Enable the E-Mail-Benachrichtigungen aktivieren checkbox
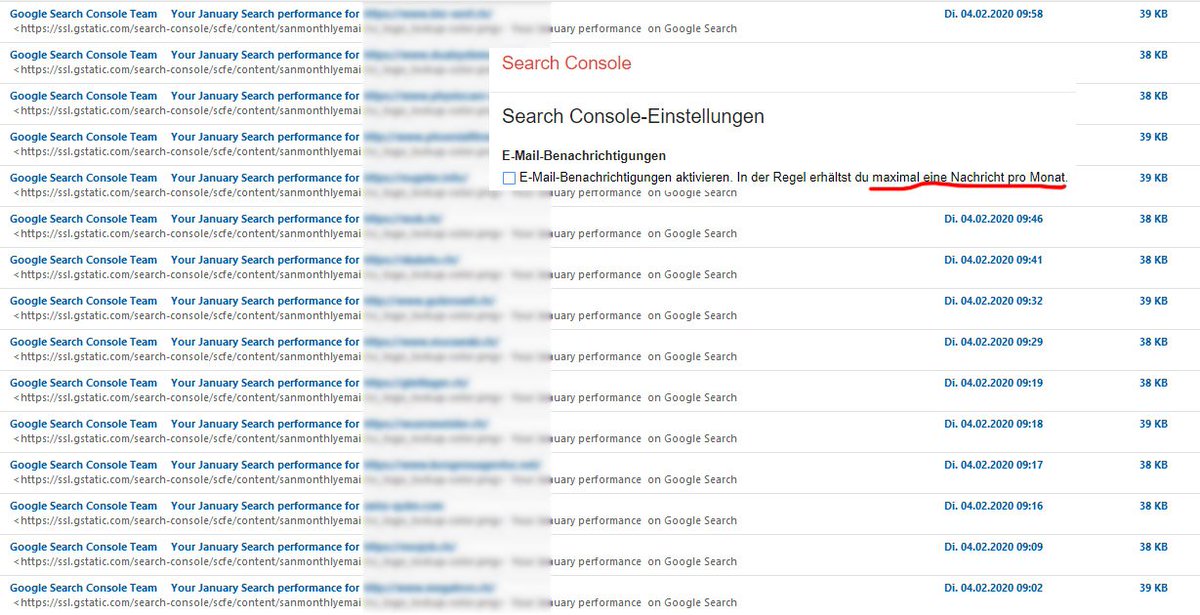The height and width of the screenshot is (615, 1200). (509, 178)
